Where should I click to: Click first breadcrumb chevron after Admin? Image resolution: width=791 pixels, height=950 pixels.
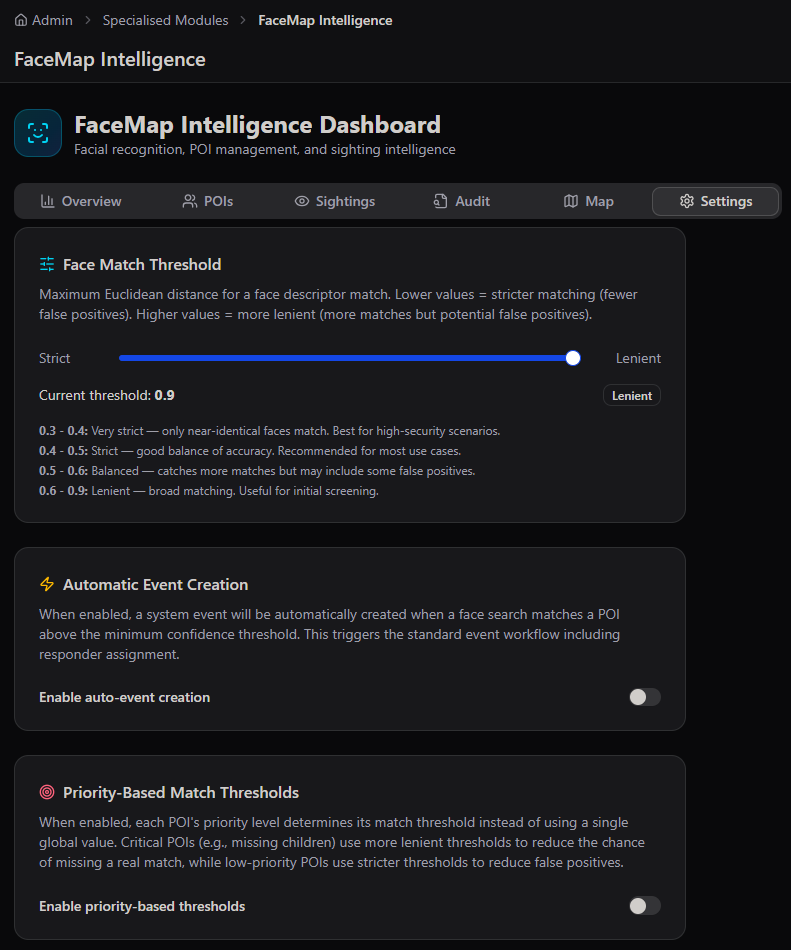coord(88,21)
